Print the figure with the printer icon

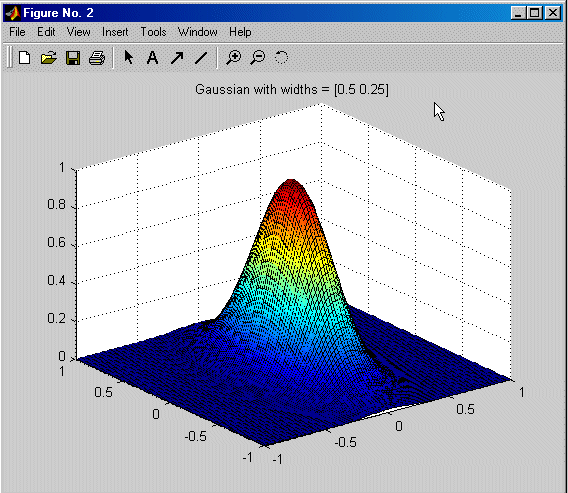97,58
